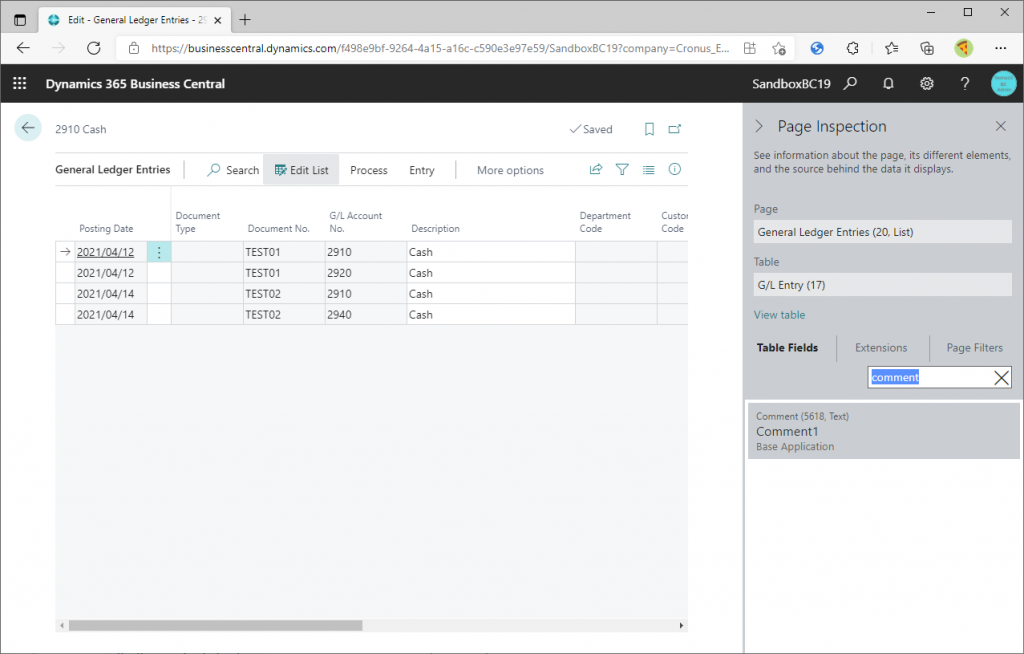Open the tab actions menu icon
Image resolution: width=1024 pixels, height=654 pixels.
coord(20,20)
